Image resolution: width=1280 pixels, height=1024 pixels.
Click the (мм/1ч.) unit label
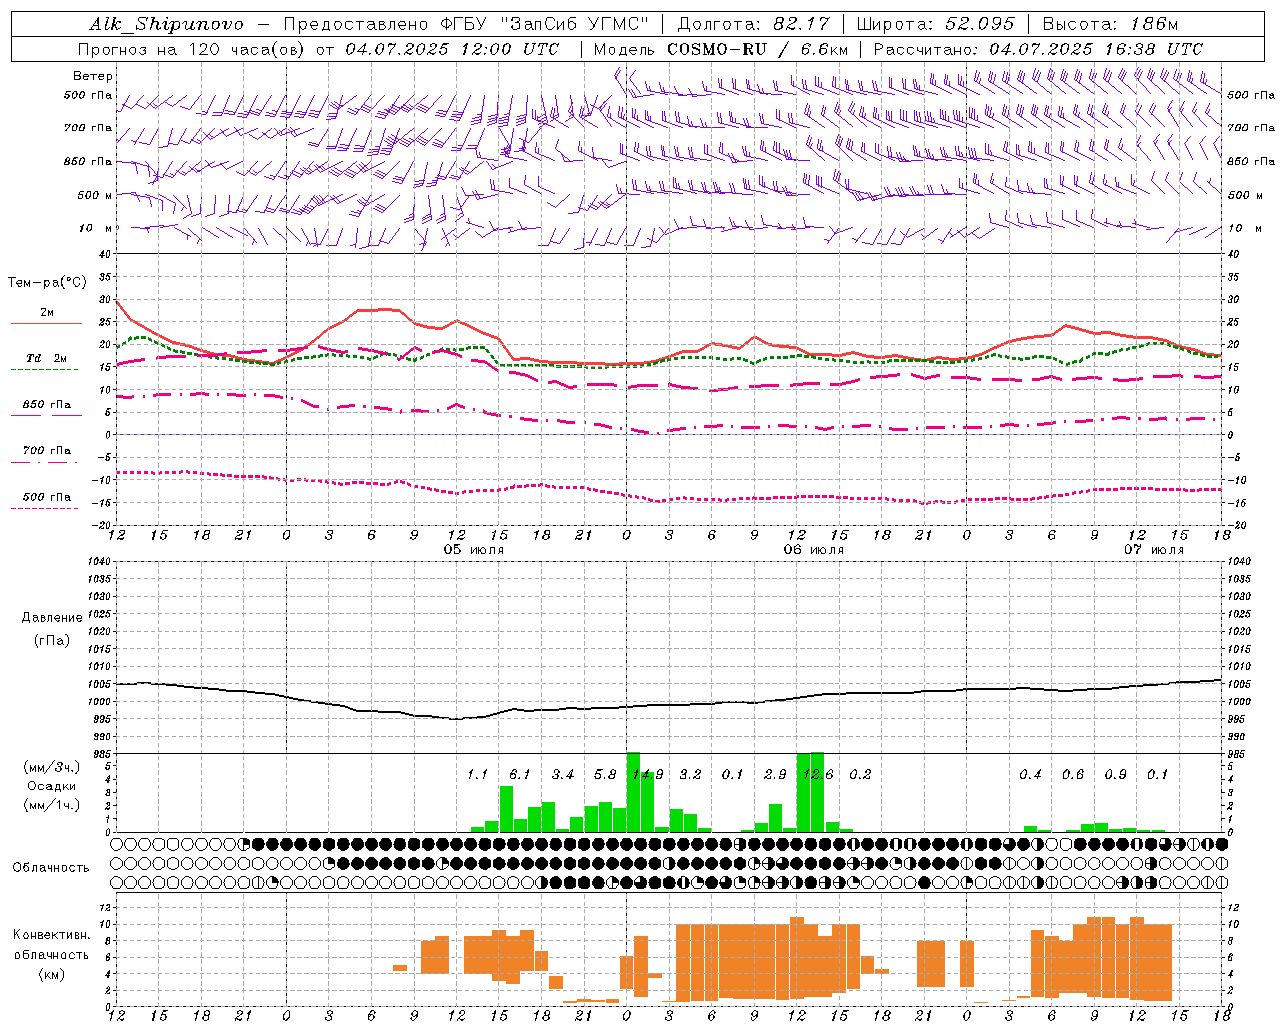pos(51,805)
